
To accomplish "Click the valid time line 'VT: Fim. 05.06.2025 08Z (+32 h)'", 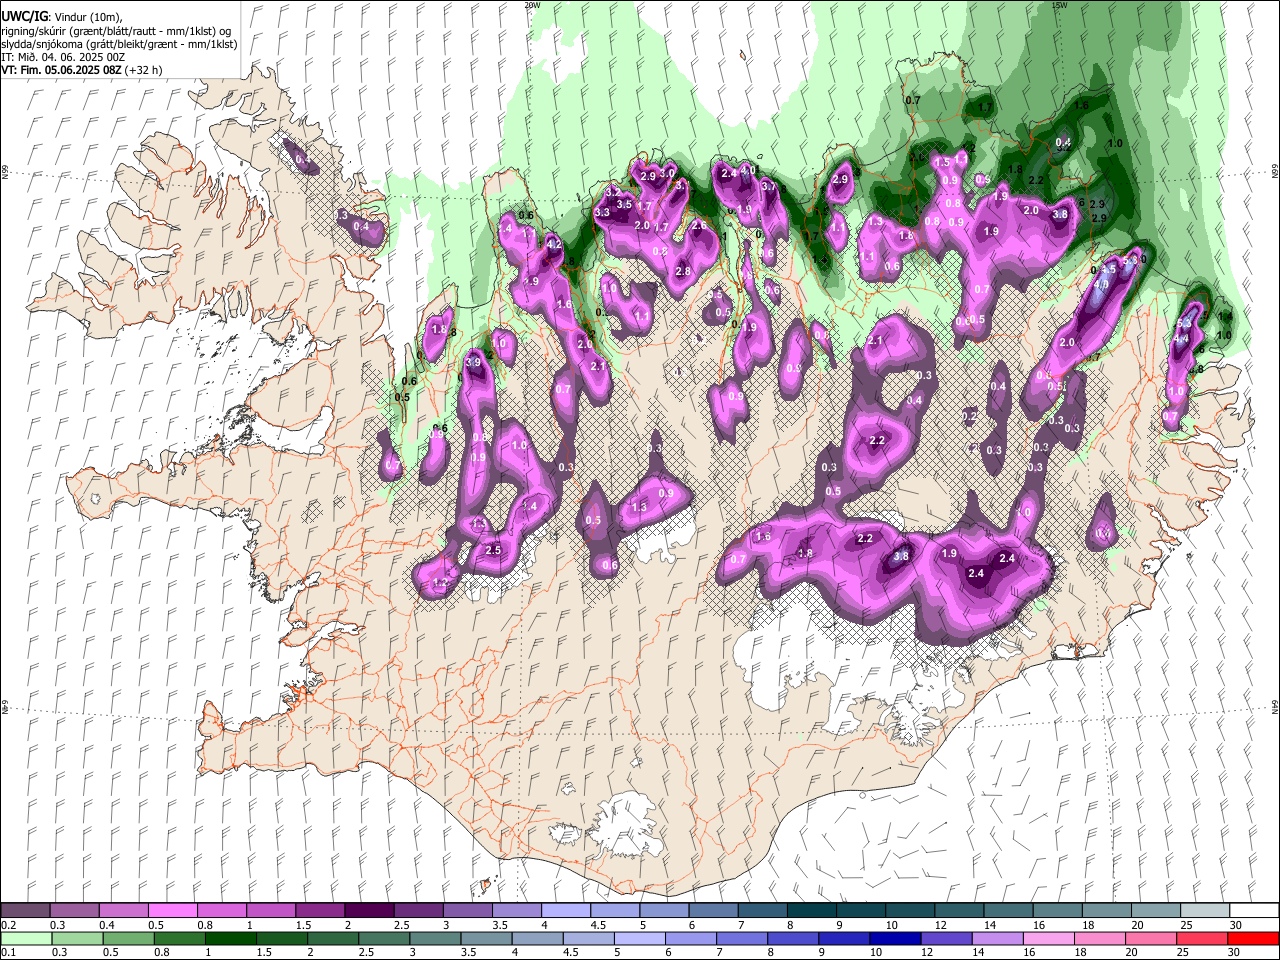I will pos(82,70).
